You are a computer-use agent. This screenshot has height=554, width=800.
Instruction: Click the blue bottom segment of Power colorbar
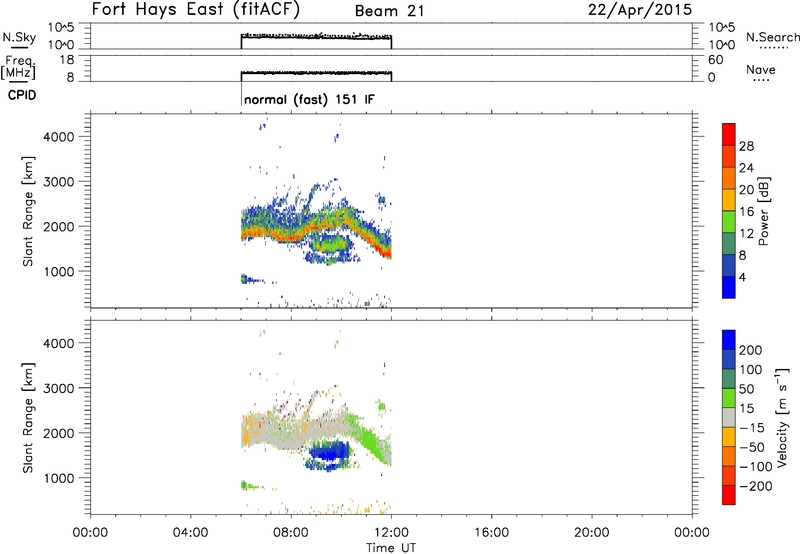[x=729, y=287]
